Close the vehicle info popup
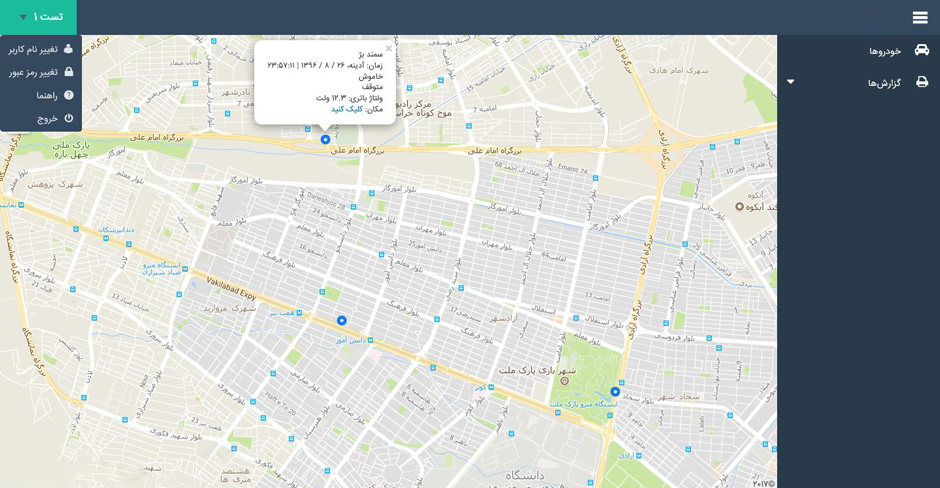940x488 pixels. click(389, 48)
